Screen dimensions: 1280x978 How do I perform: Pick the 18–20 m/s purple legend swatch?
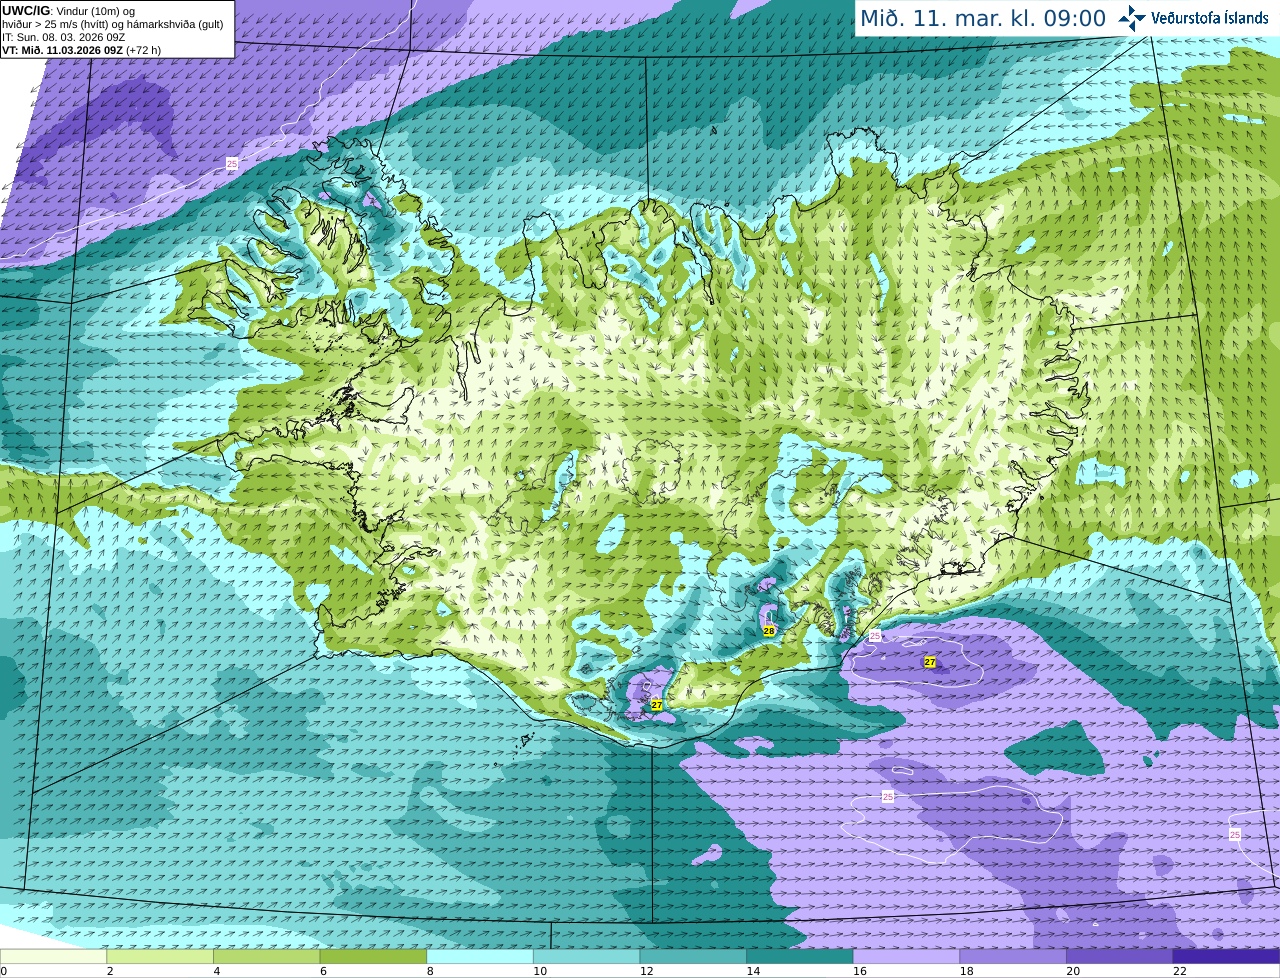[1013, 956]
